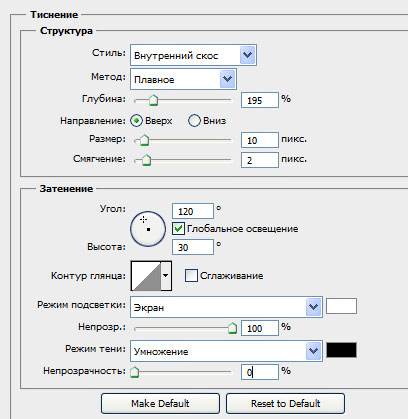
Task: Click the Смягчение slider handle
Action: pos(146,160)
